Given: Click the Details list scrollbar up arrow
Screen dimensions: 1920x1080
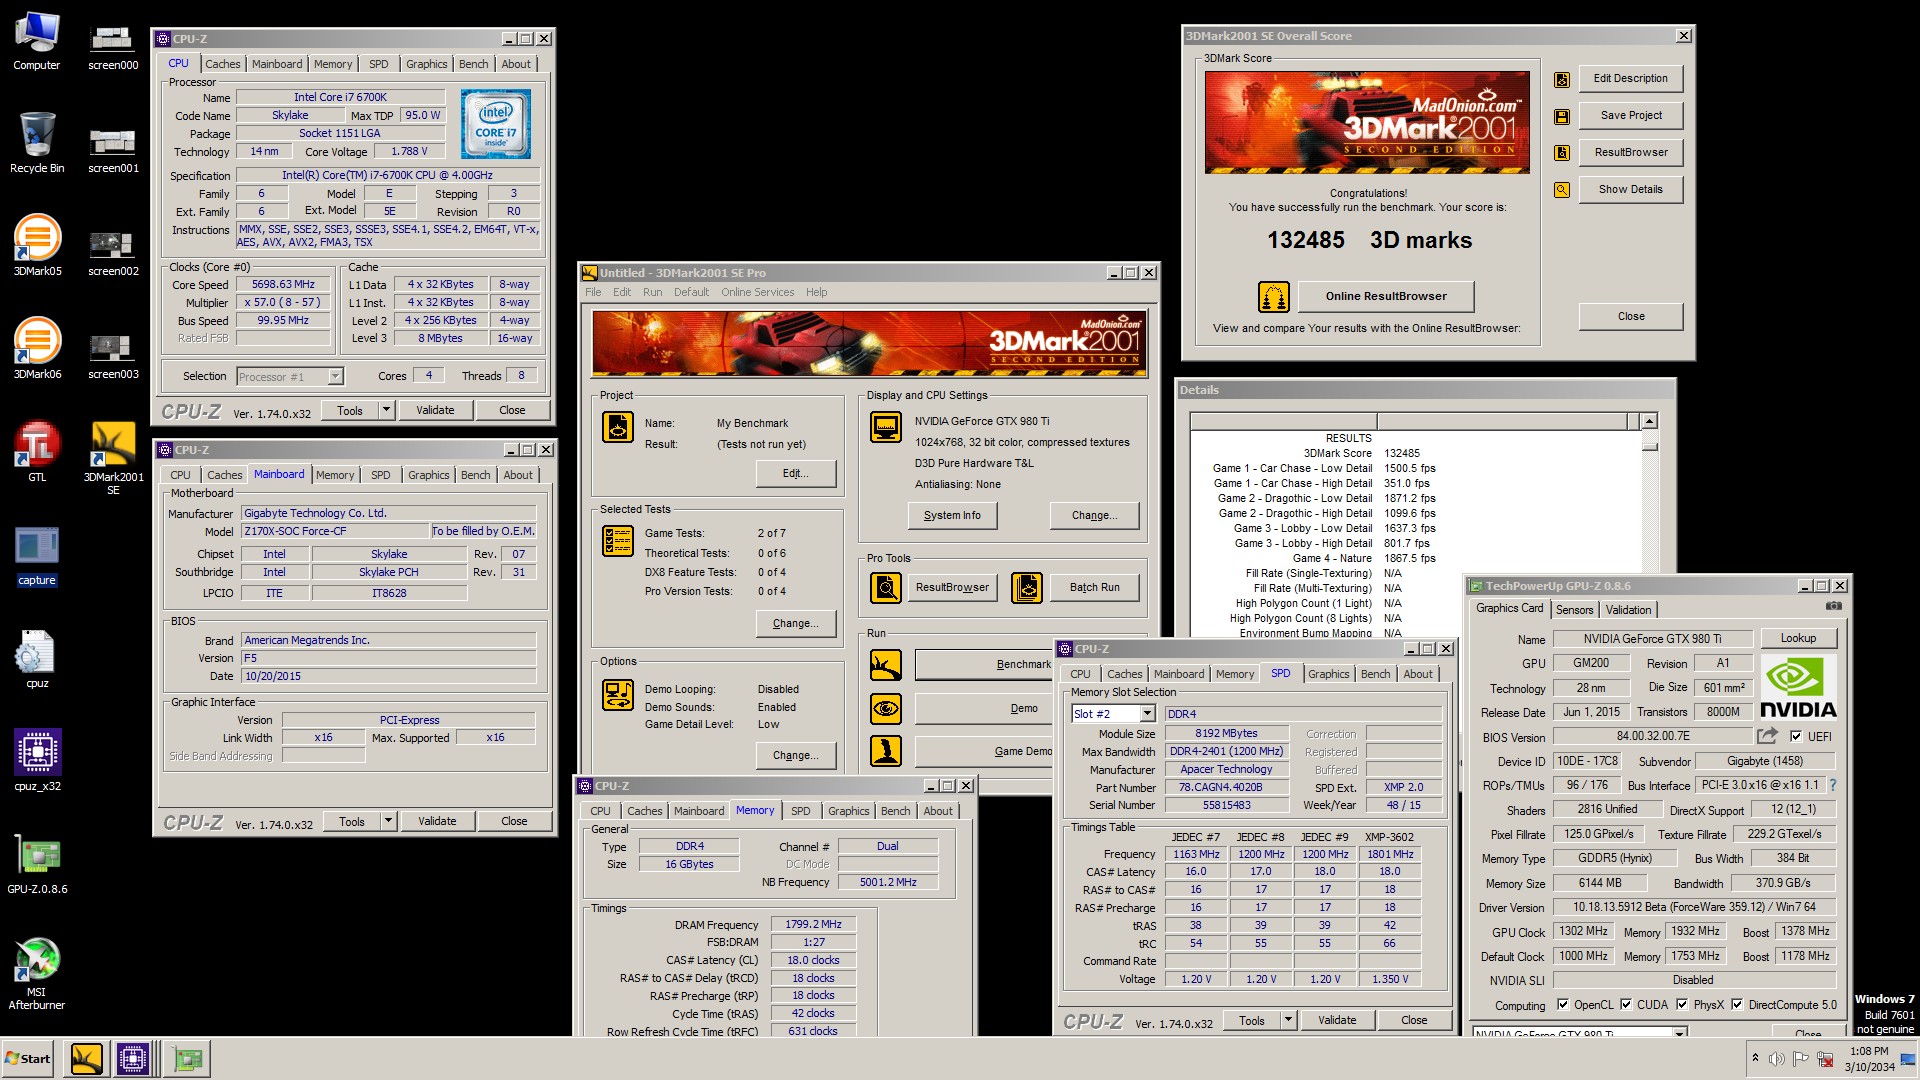Looking at the screenshot, I should click(1649, 422).
